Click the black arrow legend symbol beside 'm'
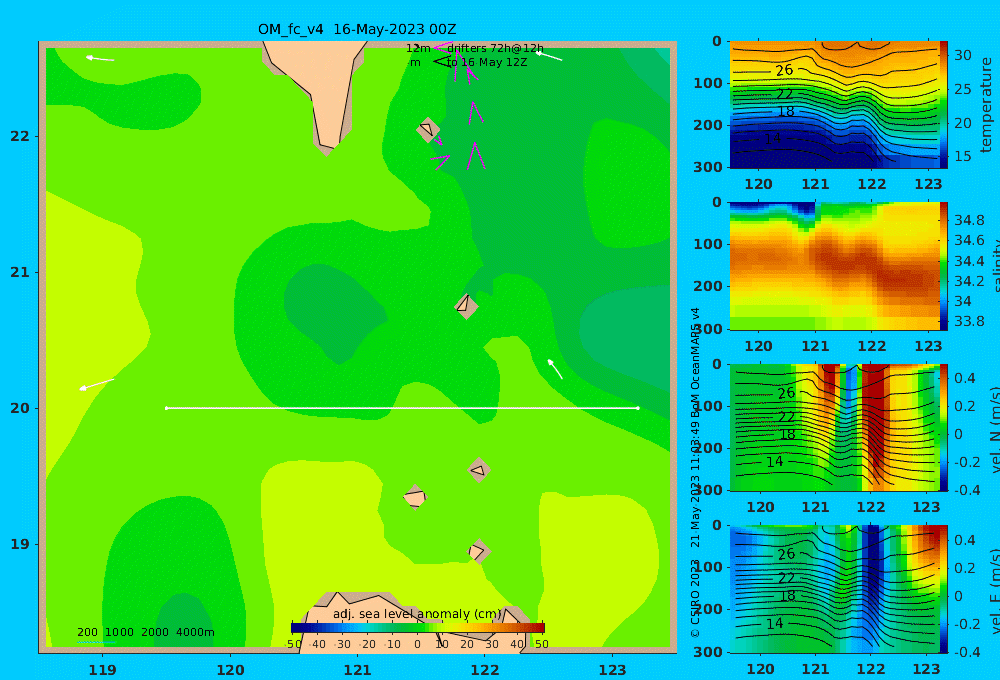The image size is (1000, 680). (441, 62)
